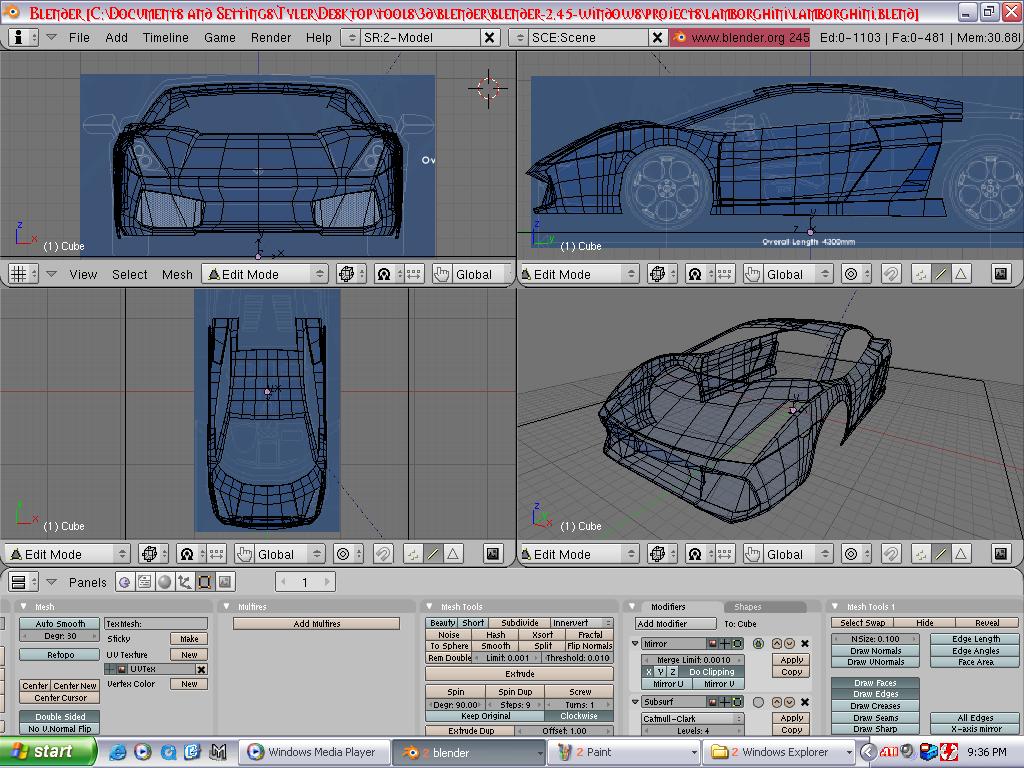Image resolution: width=1024 pixels, height=768 pixels.
Task: Toggle snap magnet icon in top-right viewport header
Action: (x=891, y=274)
